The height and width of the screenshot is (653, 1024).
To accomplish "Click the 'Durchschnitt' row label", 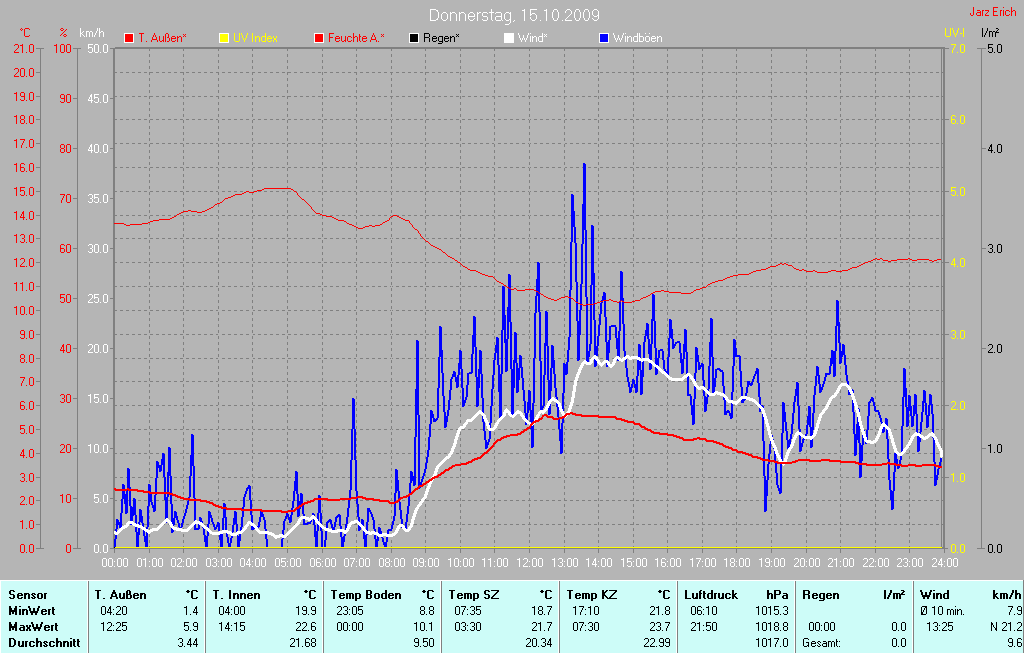I will pos(44,643).
